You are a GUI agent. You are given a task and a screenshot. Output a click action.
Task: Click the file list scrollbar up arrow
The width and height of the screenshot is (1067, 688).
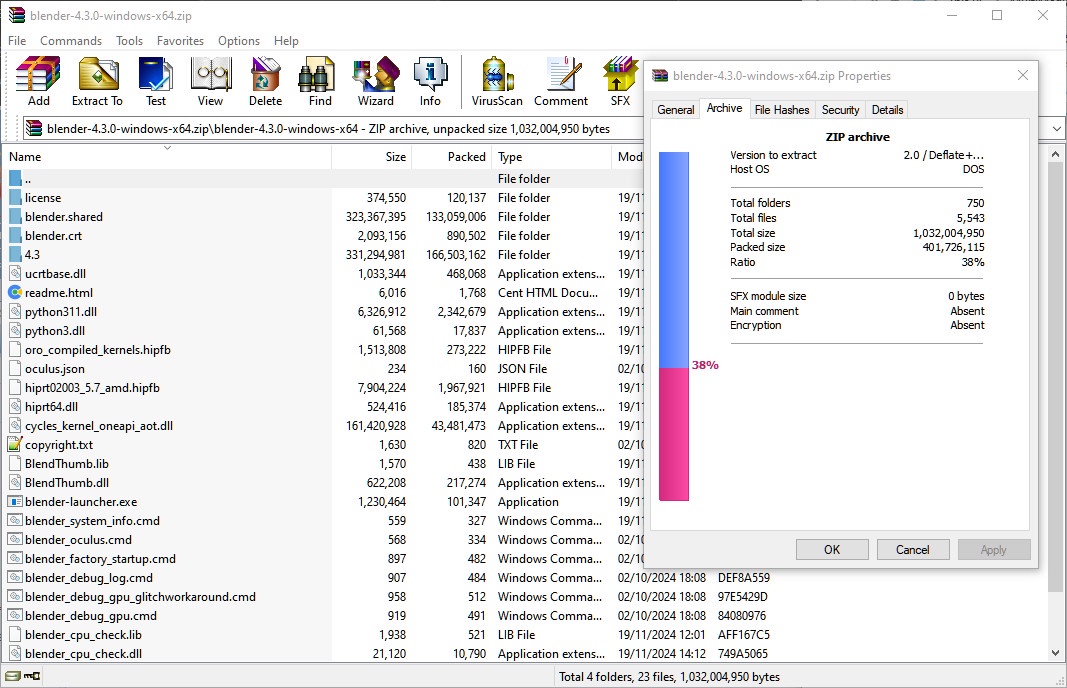1055,154
